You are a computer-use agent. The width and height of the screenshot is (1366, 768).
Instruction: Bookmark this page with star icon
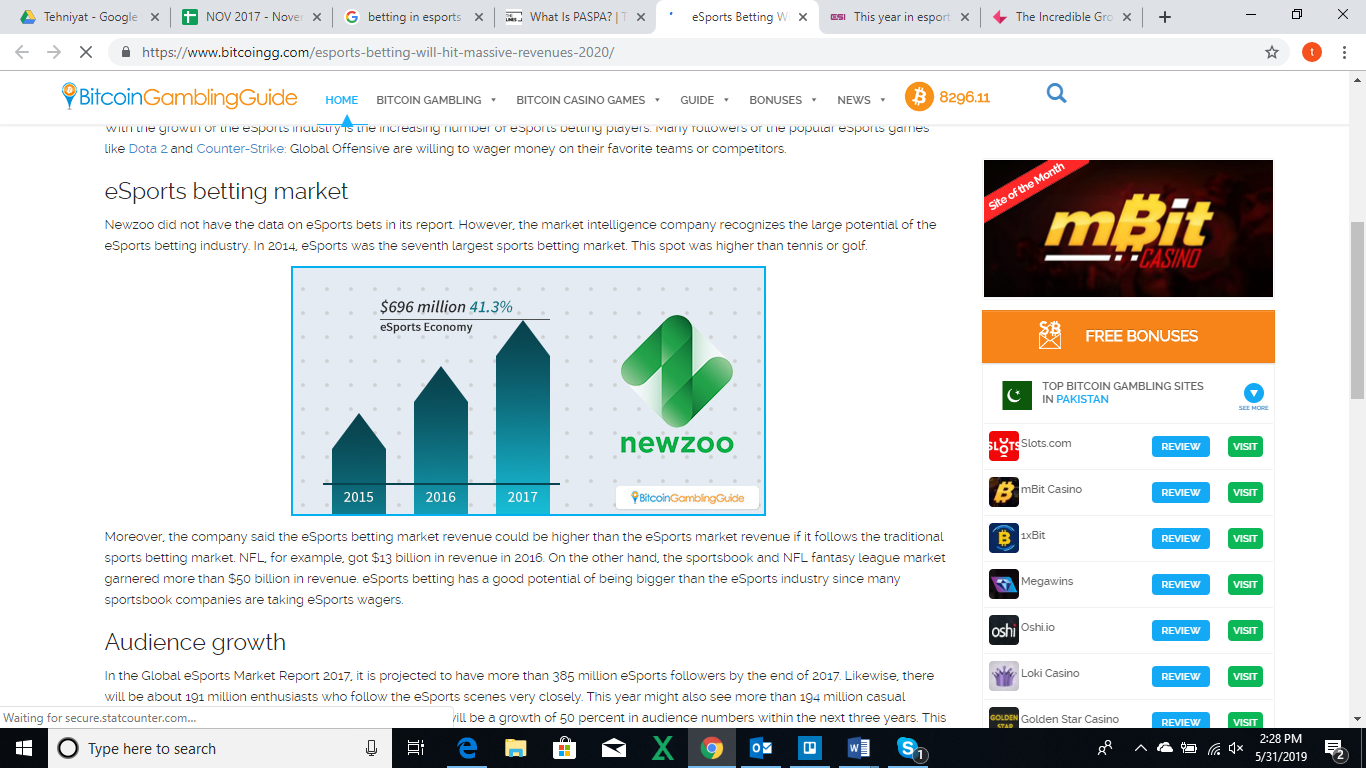(x=1272, y=52)
